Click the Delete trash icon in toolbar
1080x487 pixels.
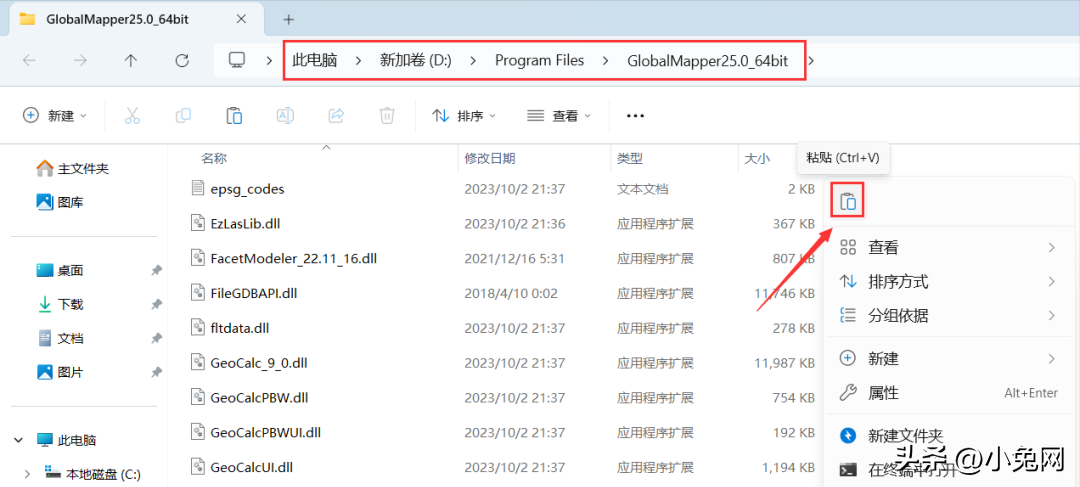[x=387, y=116]
